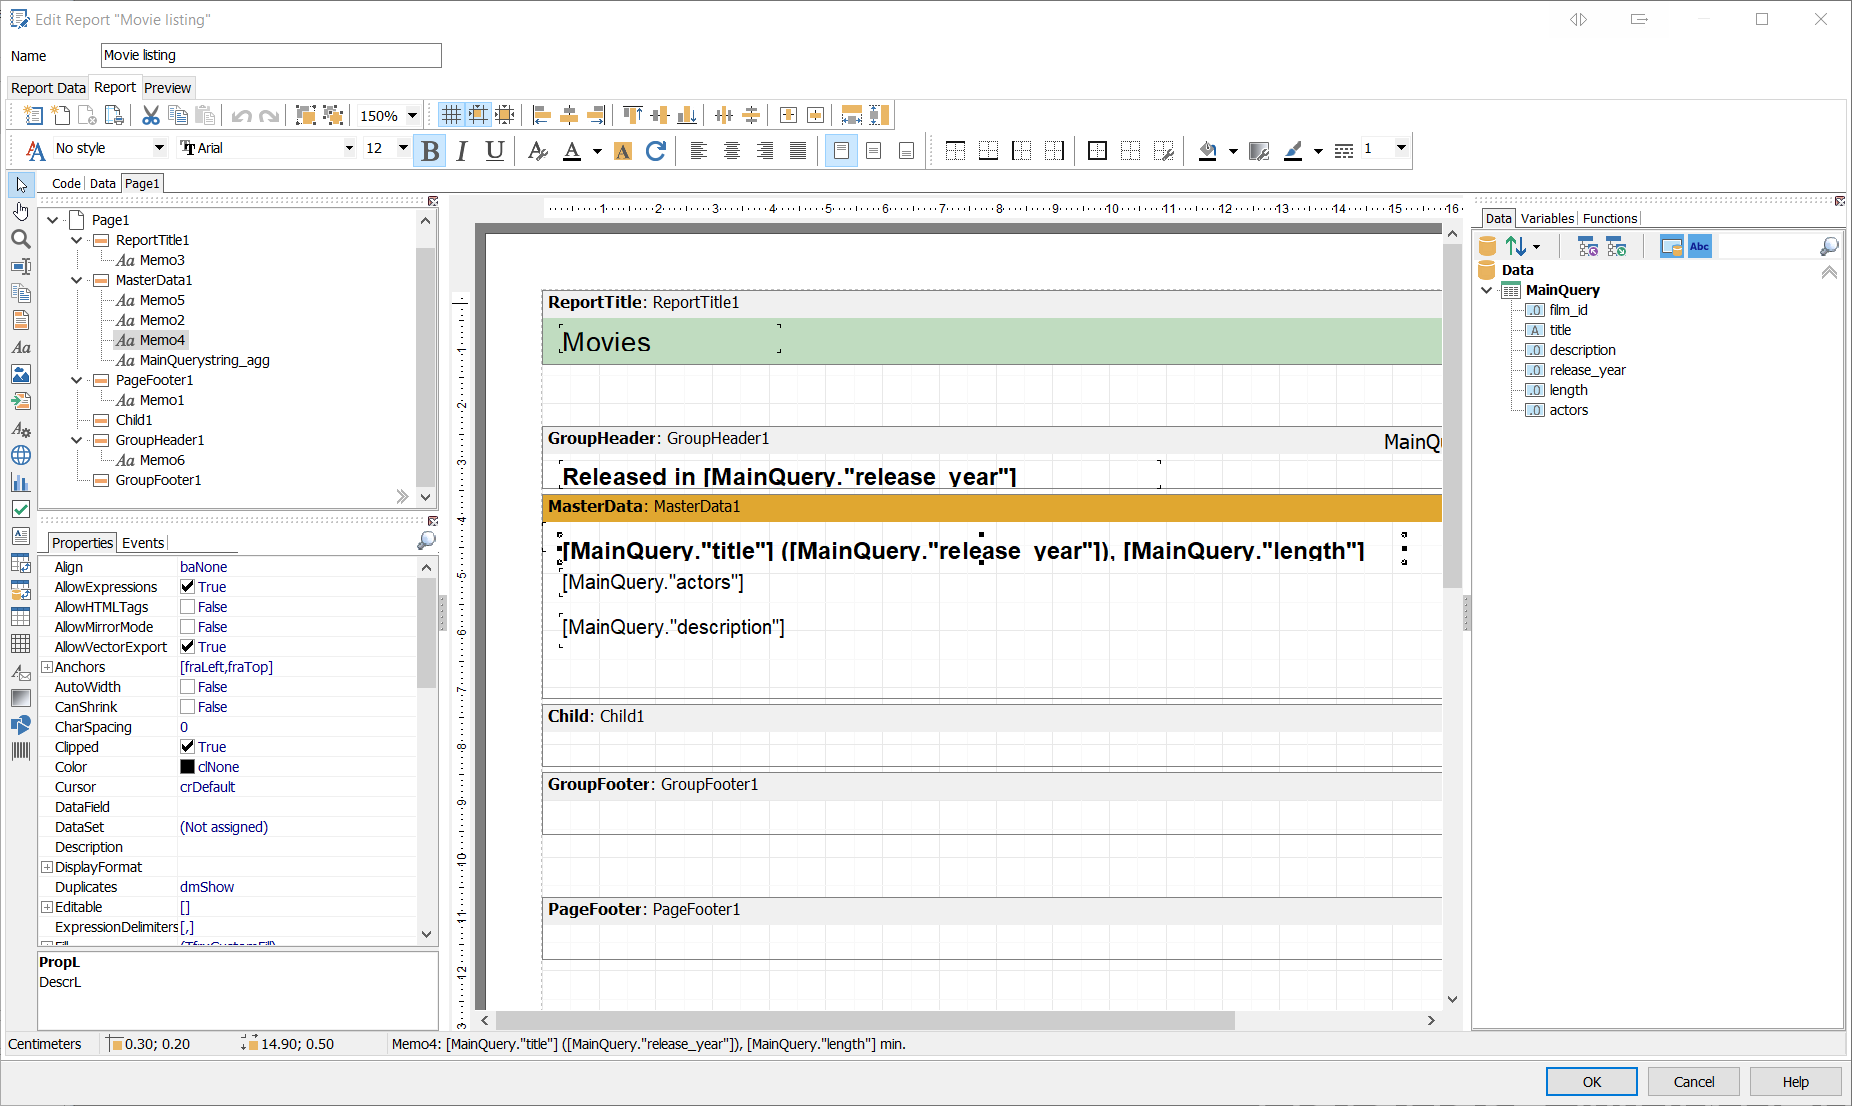Click the Cut scissors icon
1852x1106 pixels.
coord(151,116)
